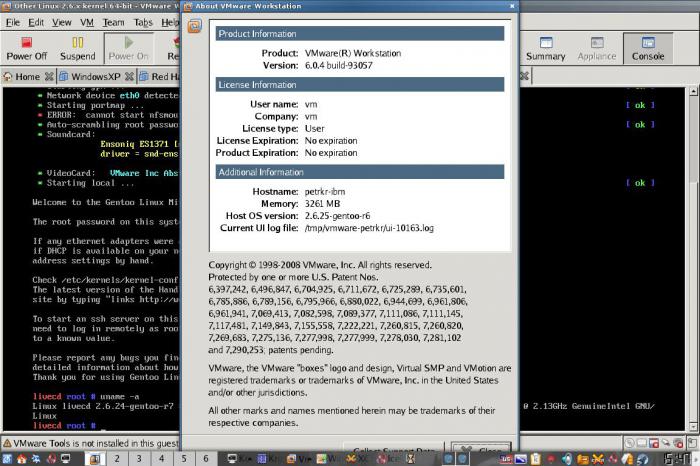700x466 pixels.
Task: Switch to the Summary view icon
Action: [x=546, y=42]
